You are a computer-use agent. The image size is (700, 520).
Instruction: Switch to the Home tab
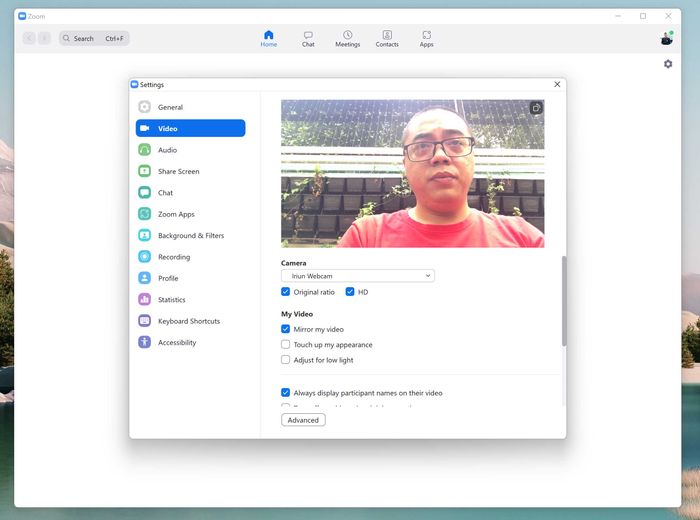[269, 38]
